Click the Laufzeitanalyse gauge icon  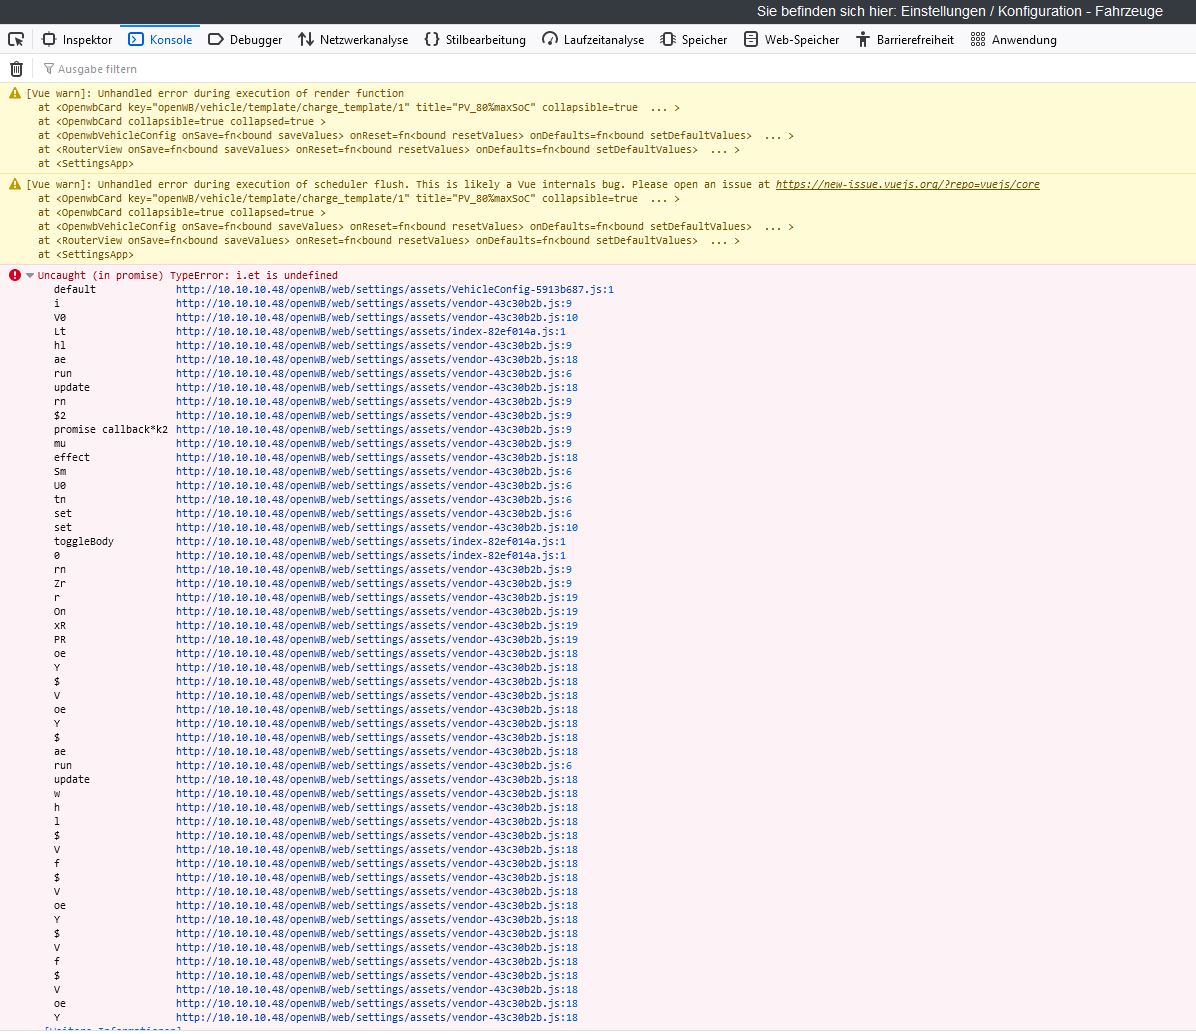point(549,40)
